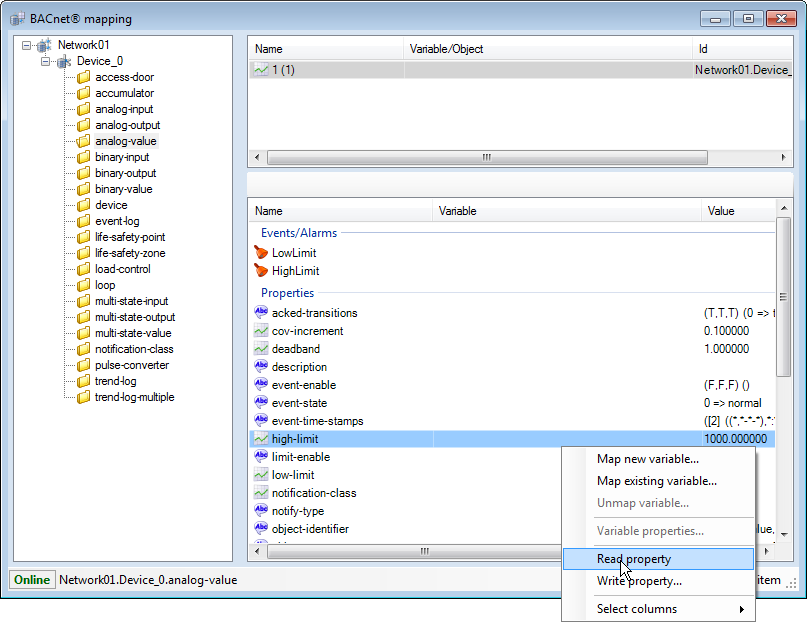Select Map new variable... option

[646, 459]
